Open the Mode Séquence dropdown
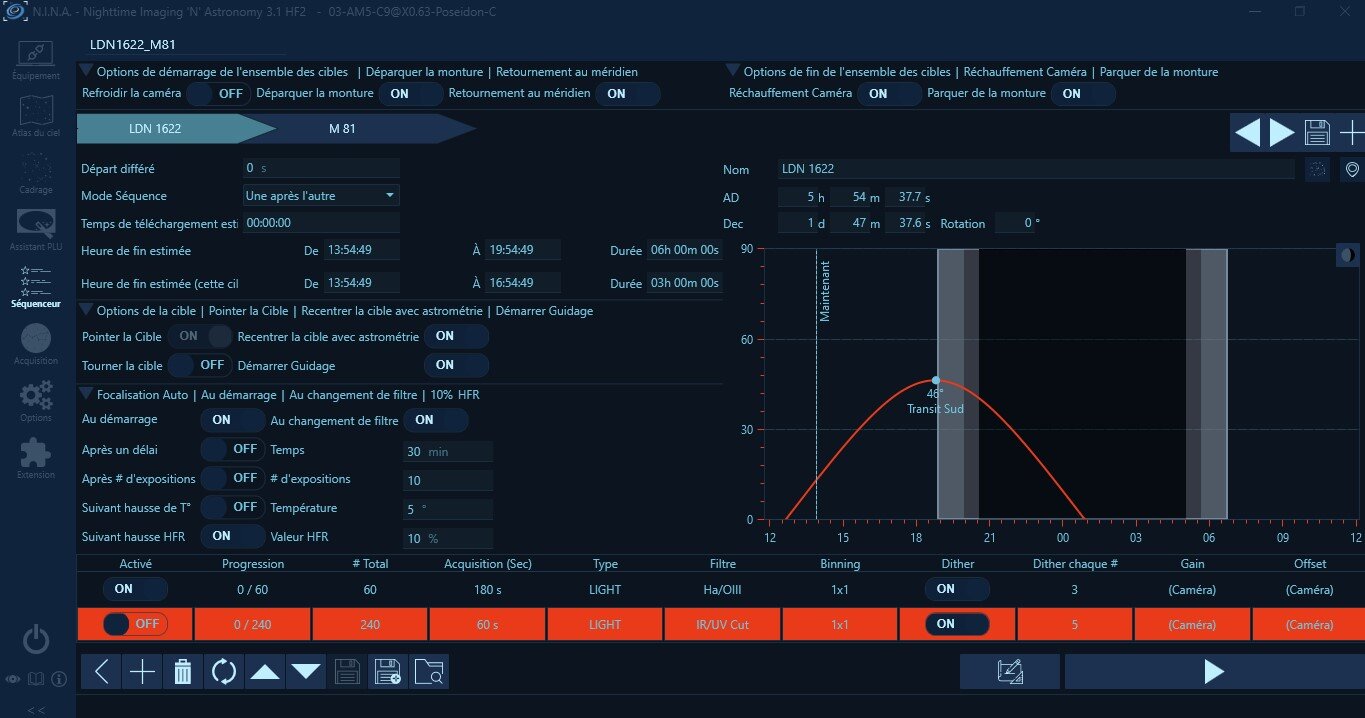Image resolution: width=1365 pixels, height=718 pixels. click(321, 196)
